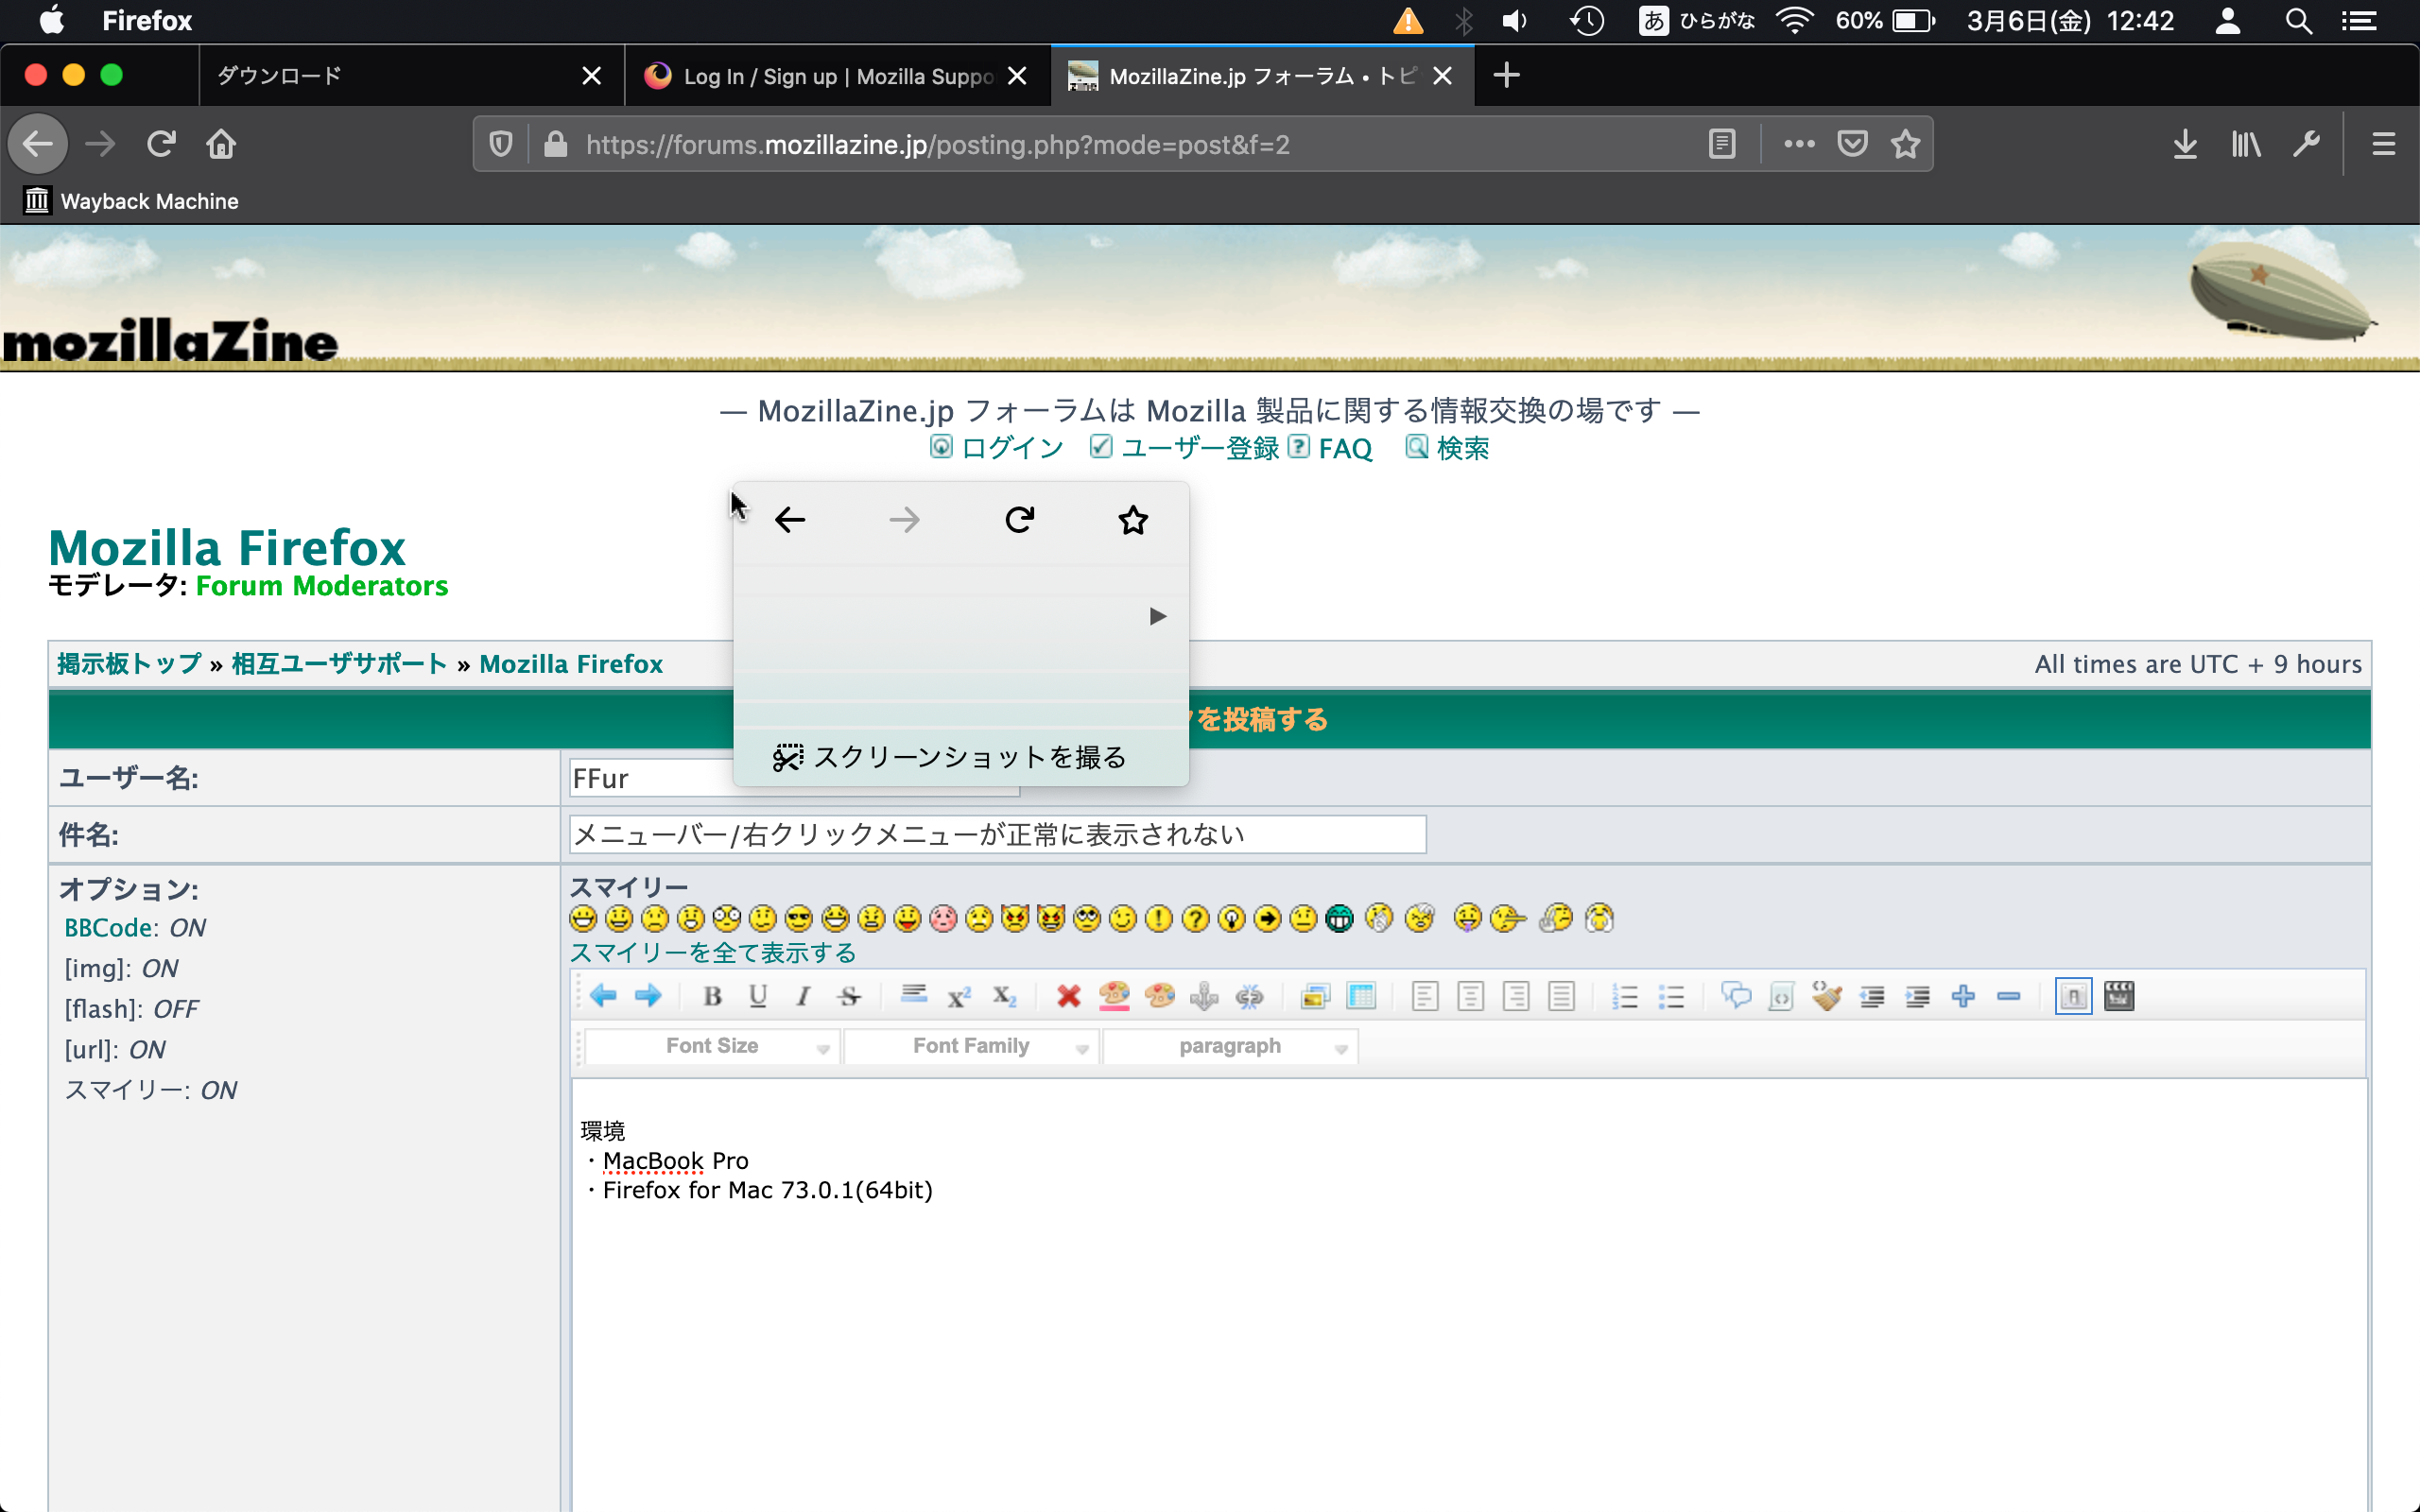Click the editor undo blue arrow
The height and width of the screenshot is (1512, 2420).
(603, 996)
